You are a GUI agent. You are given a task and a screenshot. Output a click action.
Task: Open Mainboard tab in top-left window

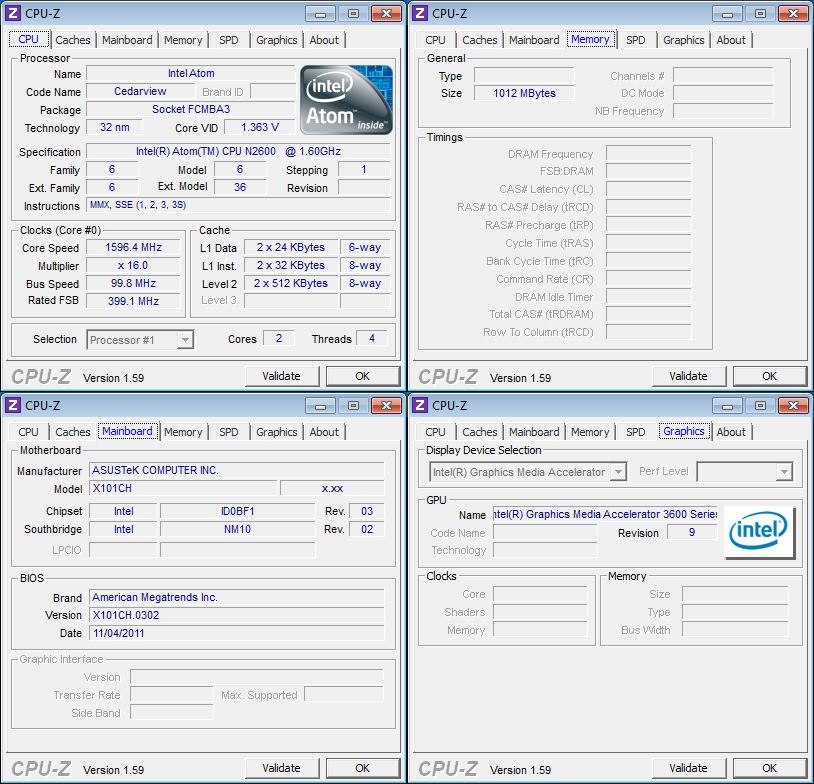click(x=127, y=40)
